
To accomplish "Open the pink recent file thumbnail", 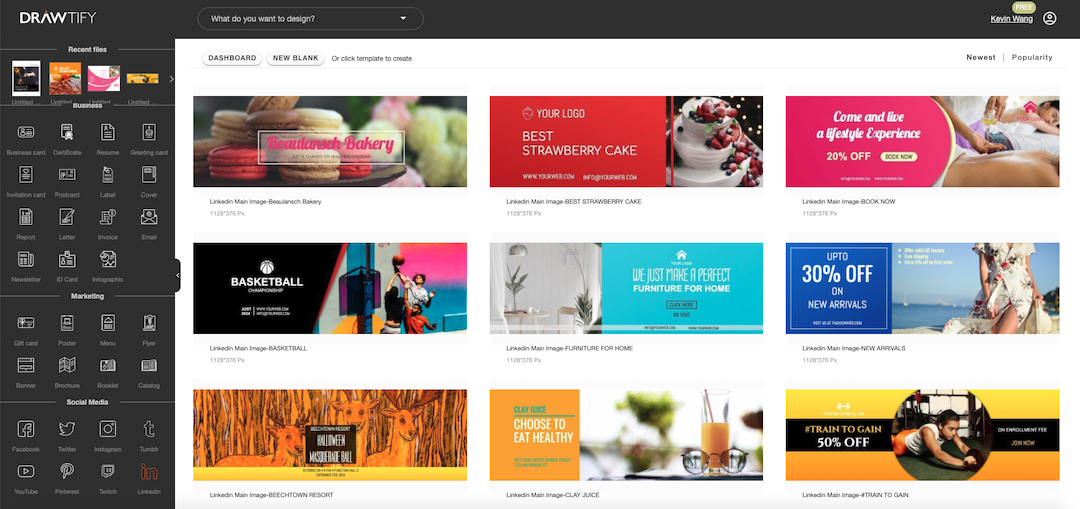I will pos(103,79).
